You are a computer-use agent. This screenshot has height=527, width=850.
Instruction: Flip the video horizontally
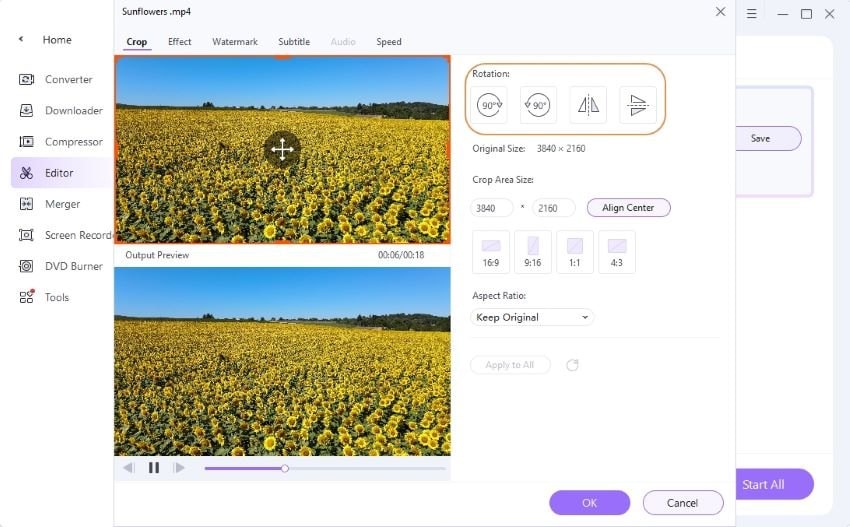click(588, 105)
